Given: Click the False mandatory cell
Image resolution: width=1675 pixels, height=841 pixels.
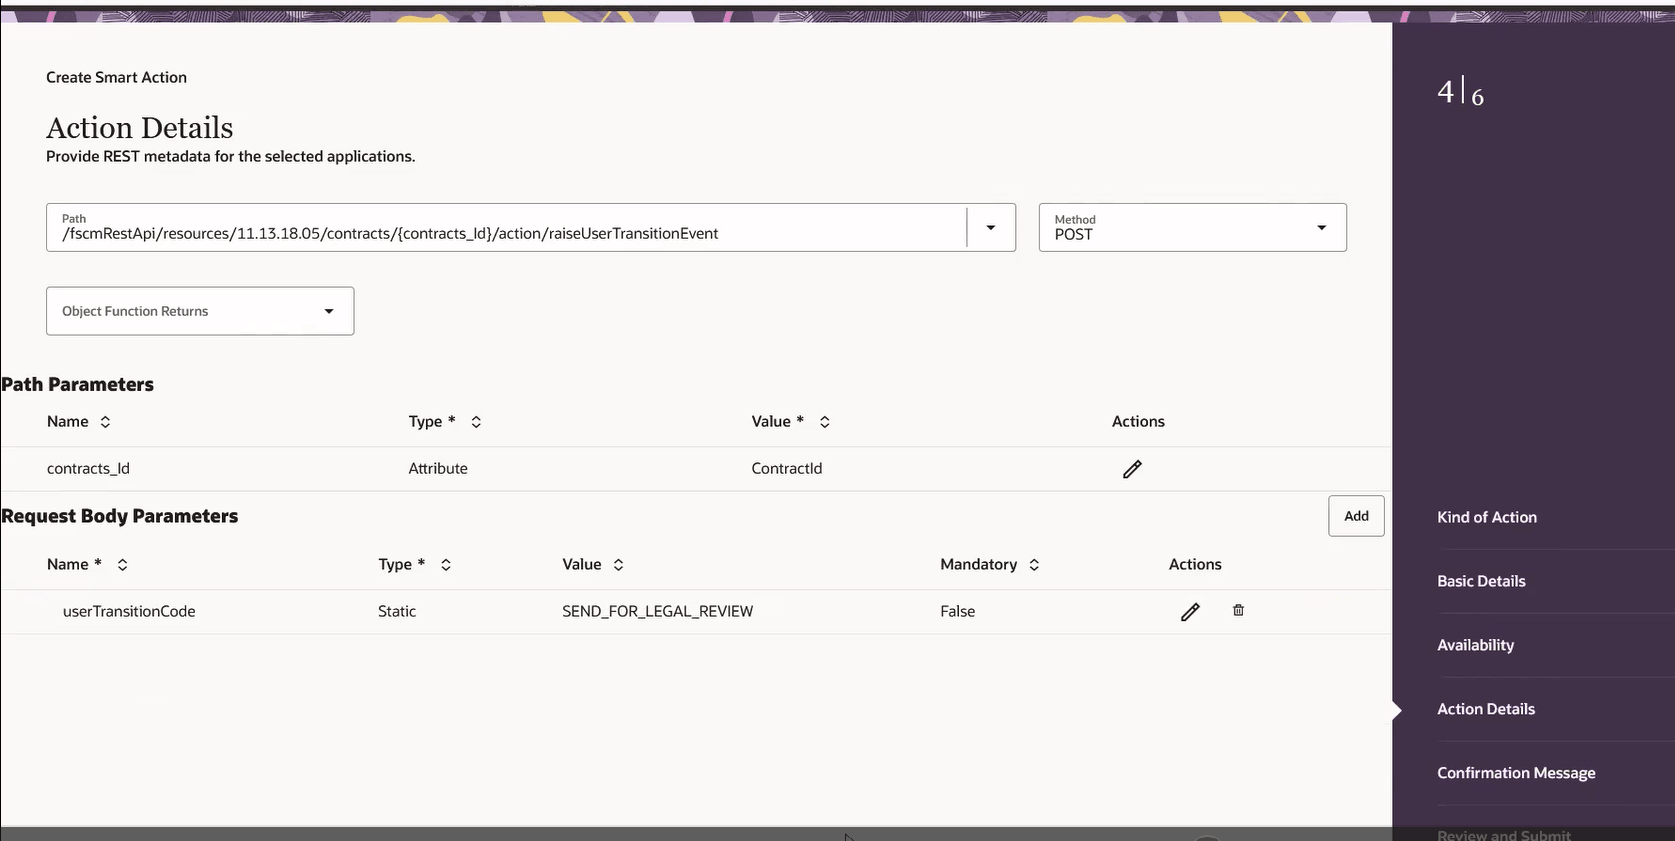Looking at the screenshot, I should (957, 612).
